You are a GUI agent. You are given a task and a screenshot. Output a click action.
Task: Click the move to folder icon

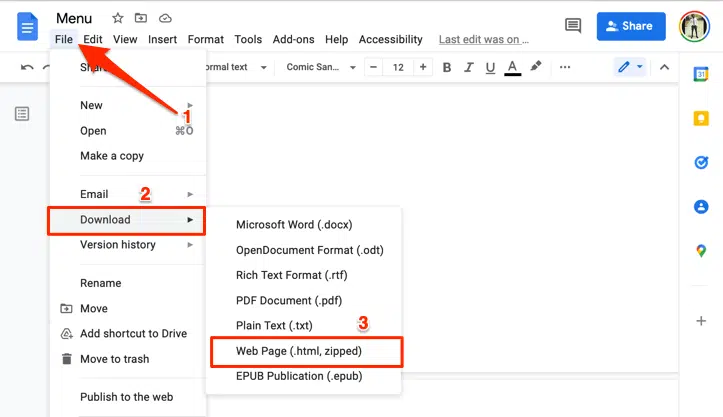coord(141,18)
